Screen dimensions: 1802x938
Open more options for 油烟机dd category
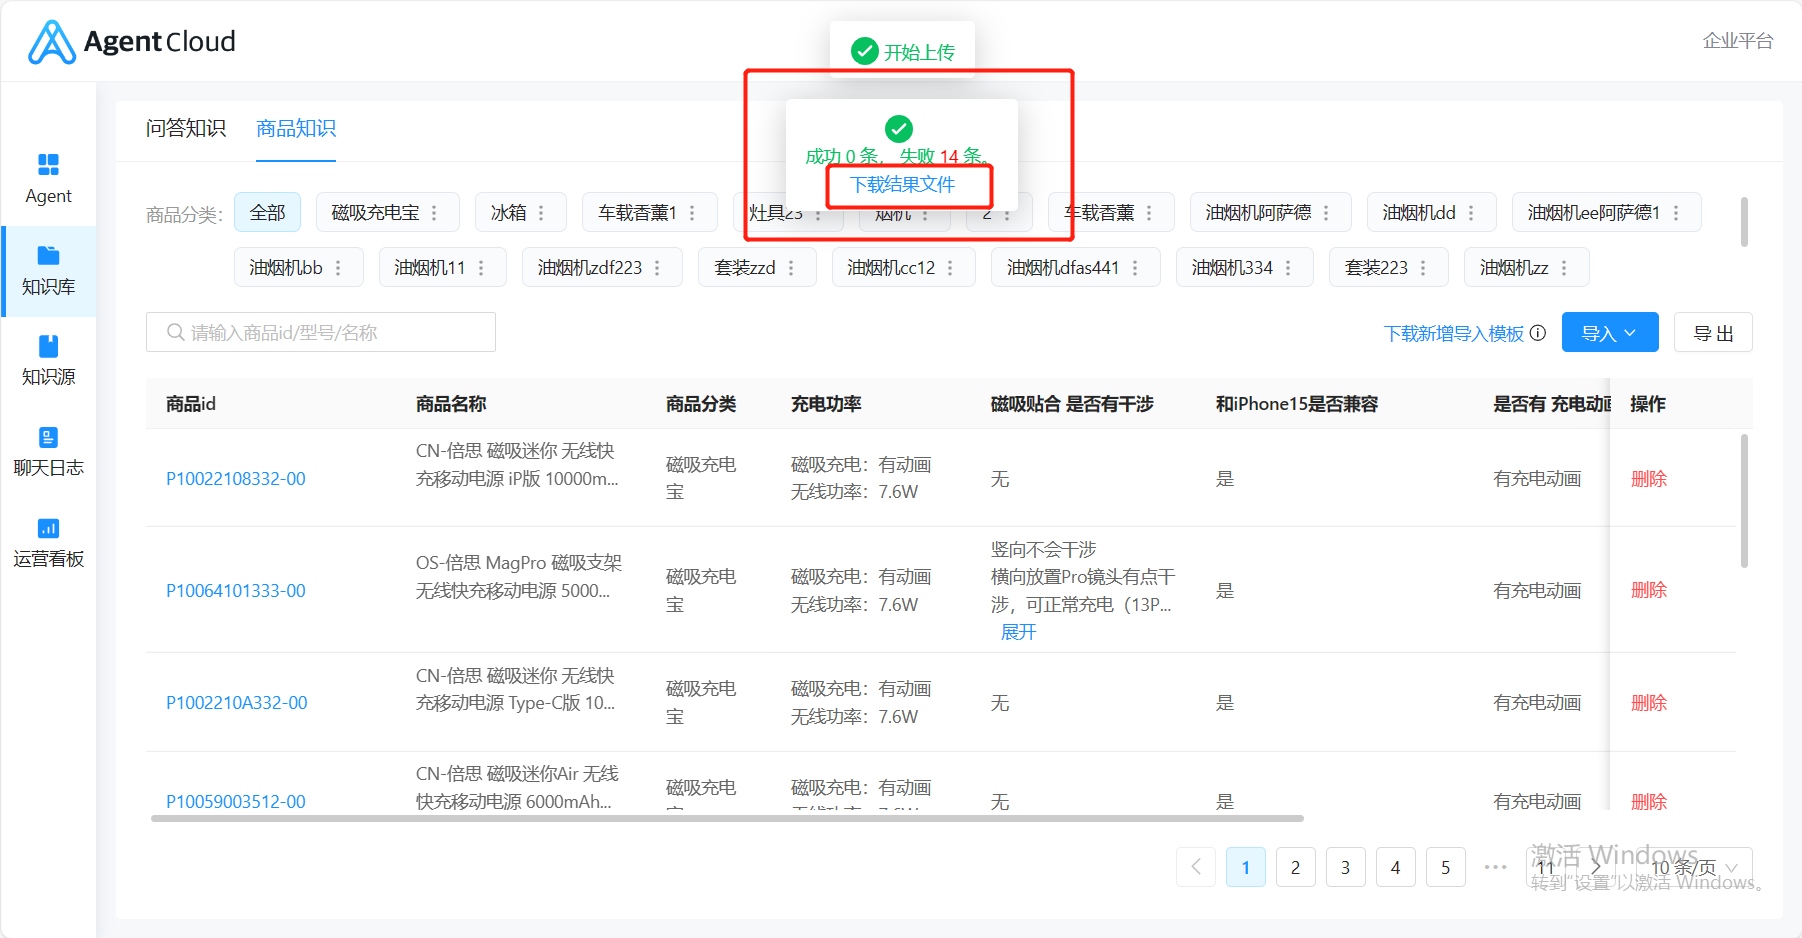1471,213
